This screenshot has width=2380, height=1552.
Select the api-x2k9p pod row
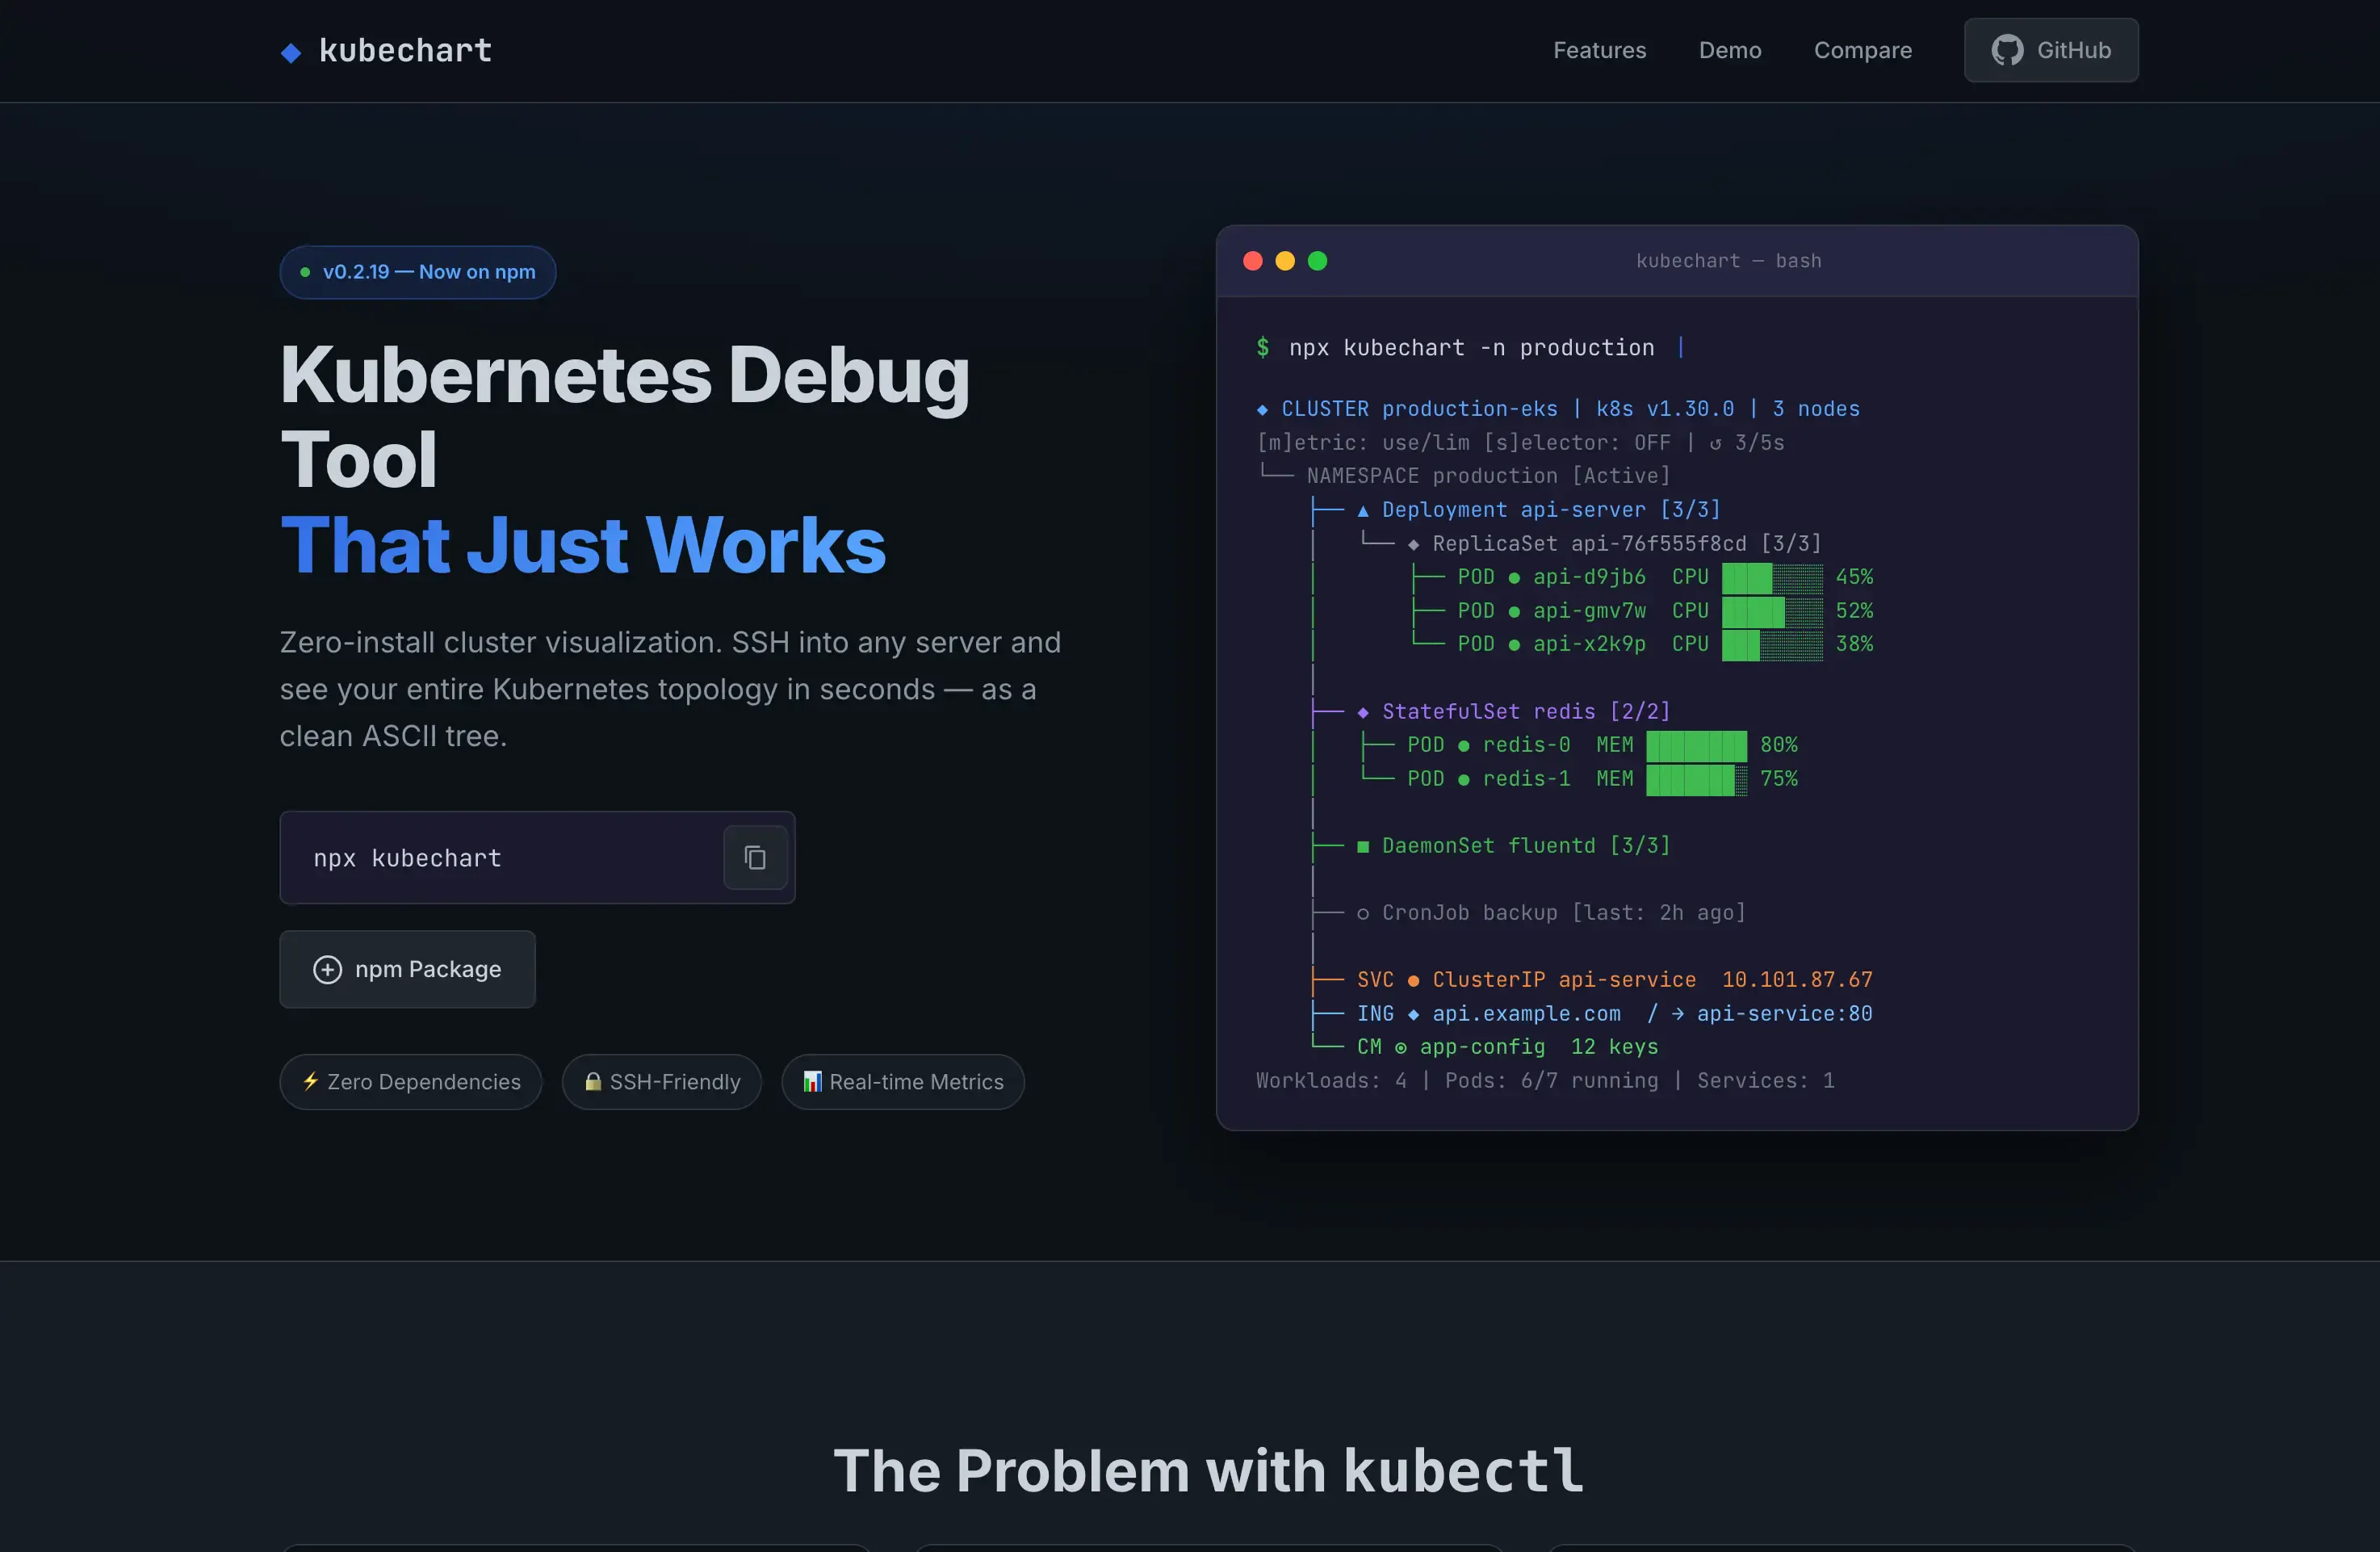point(1640,644)
